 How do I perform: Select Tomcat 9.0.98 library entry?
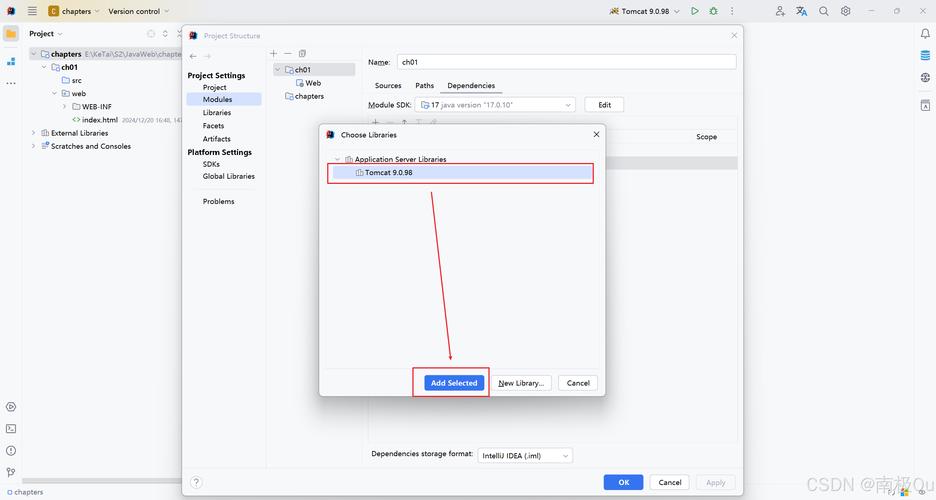tap(389, 173)
